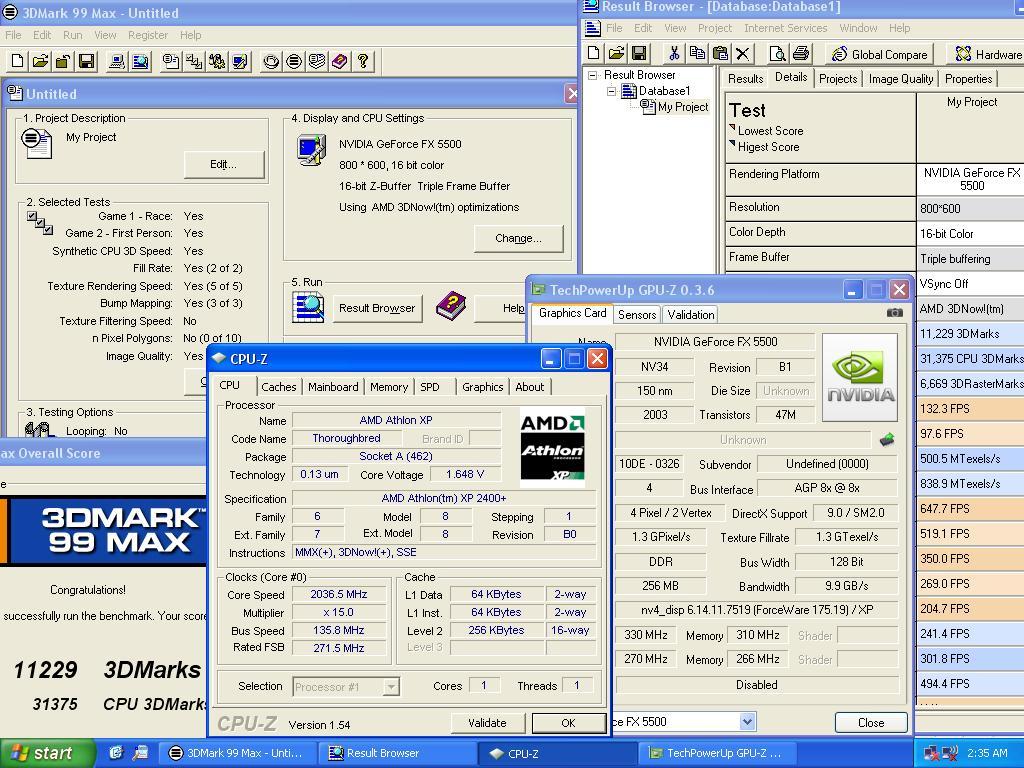
Task: Click the stacked pages icon in 3DMark toolbar
Action: click(317, 61)
